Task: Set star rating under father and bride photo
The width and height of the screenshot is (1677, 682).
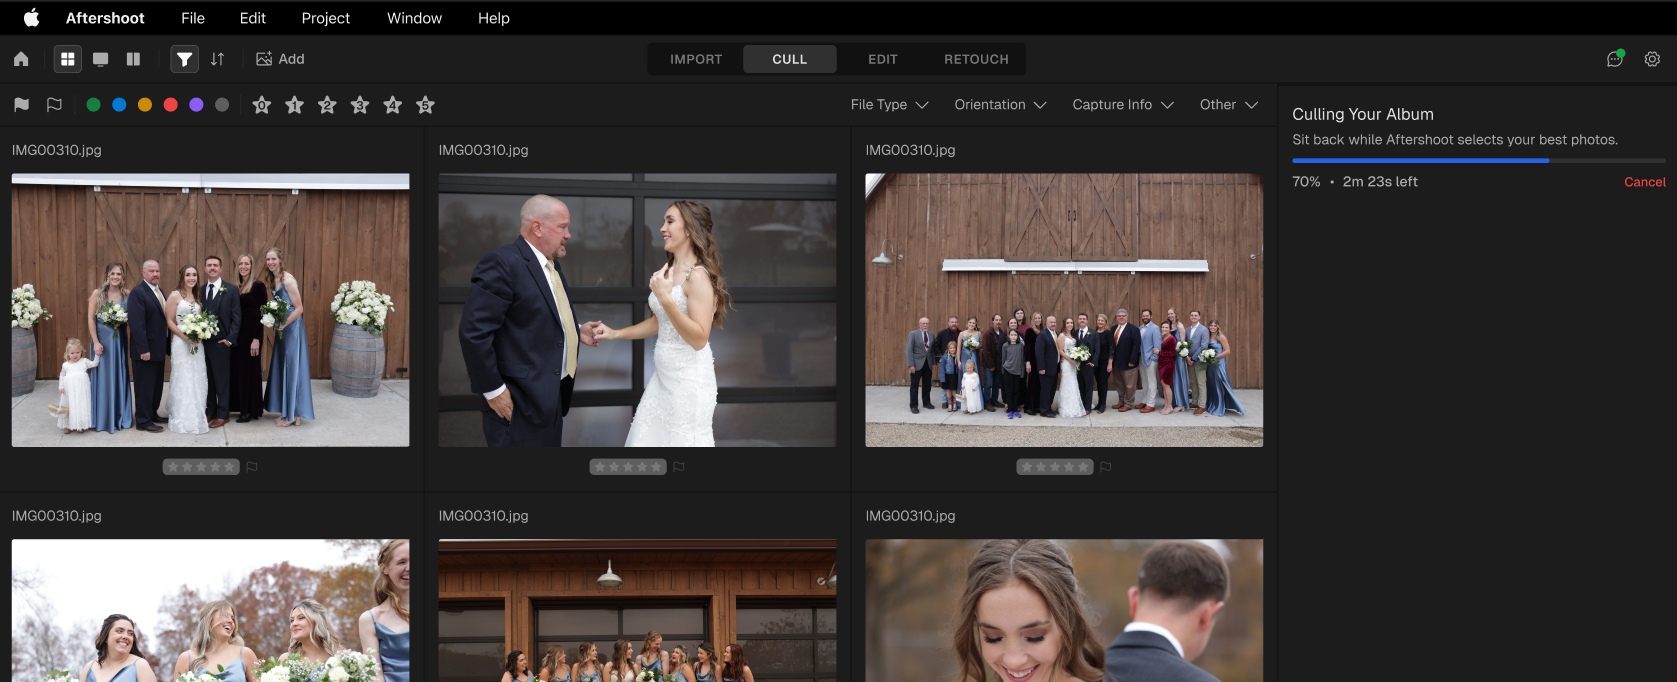Action: point(628,467)
